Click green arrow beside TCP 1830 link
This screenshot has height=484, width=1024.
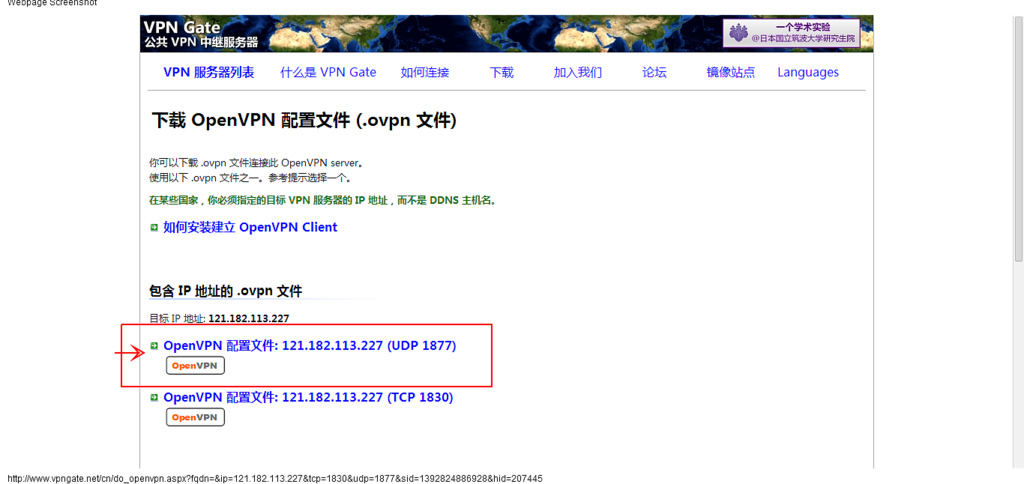[x=154, y=397]
